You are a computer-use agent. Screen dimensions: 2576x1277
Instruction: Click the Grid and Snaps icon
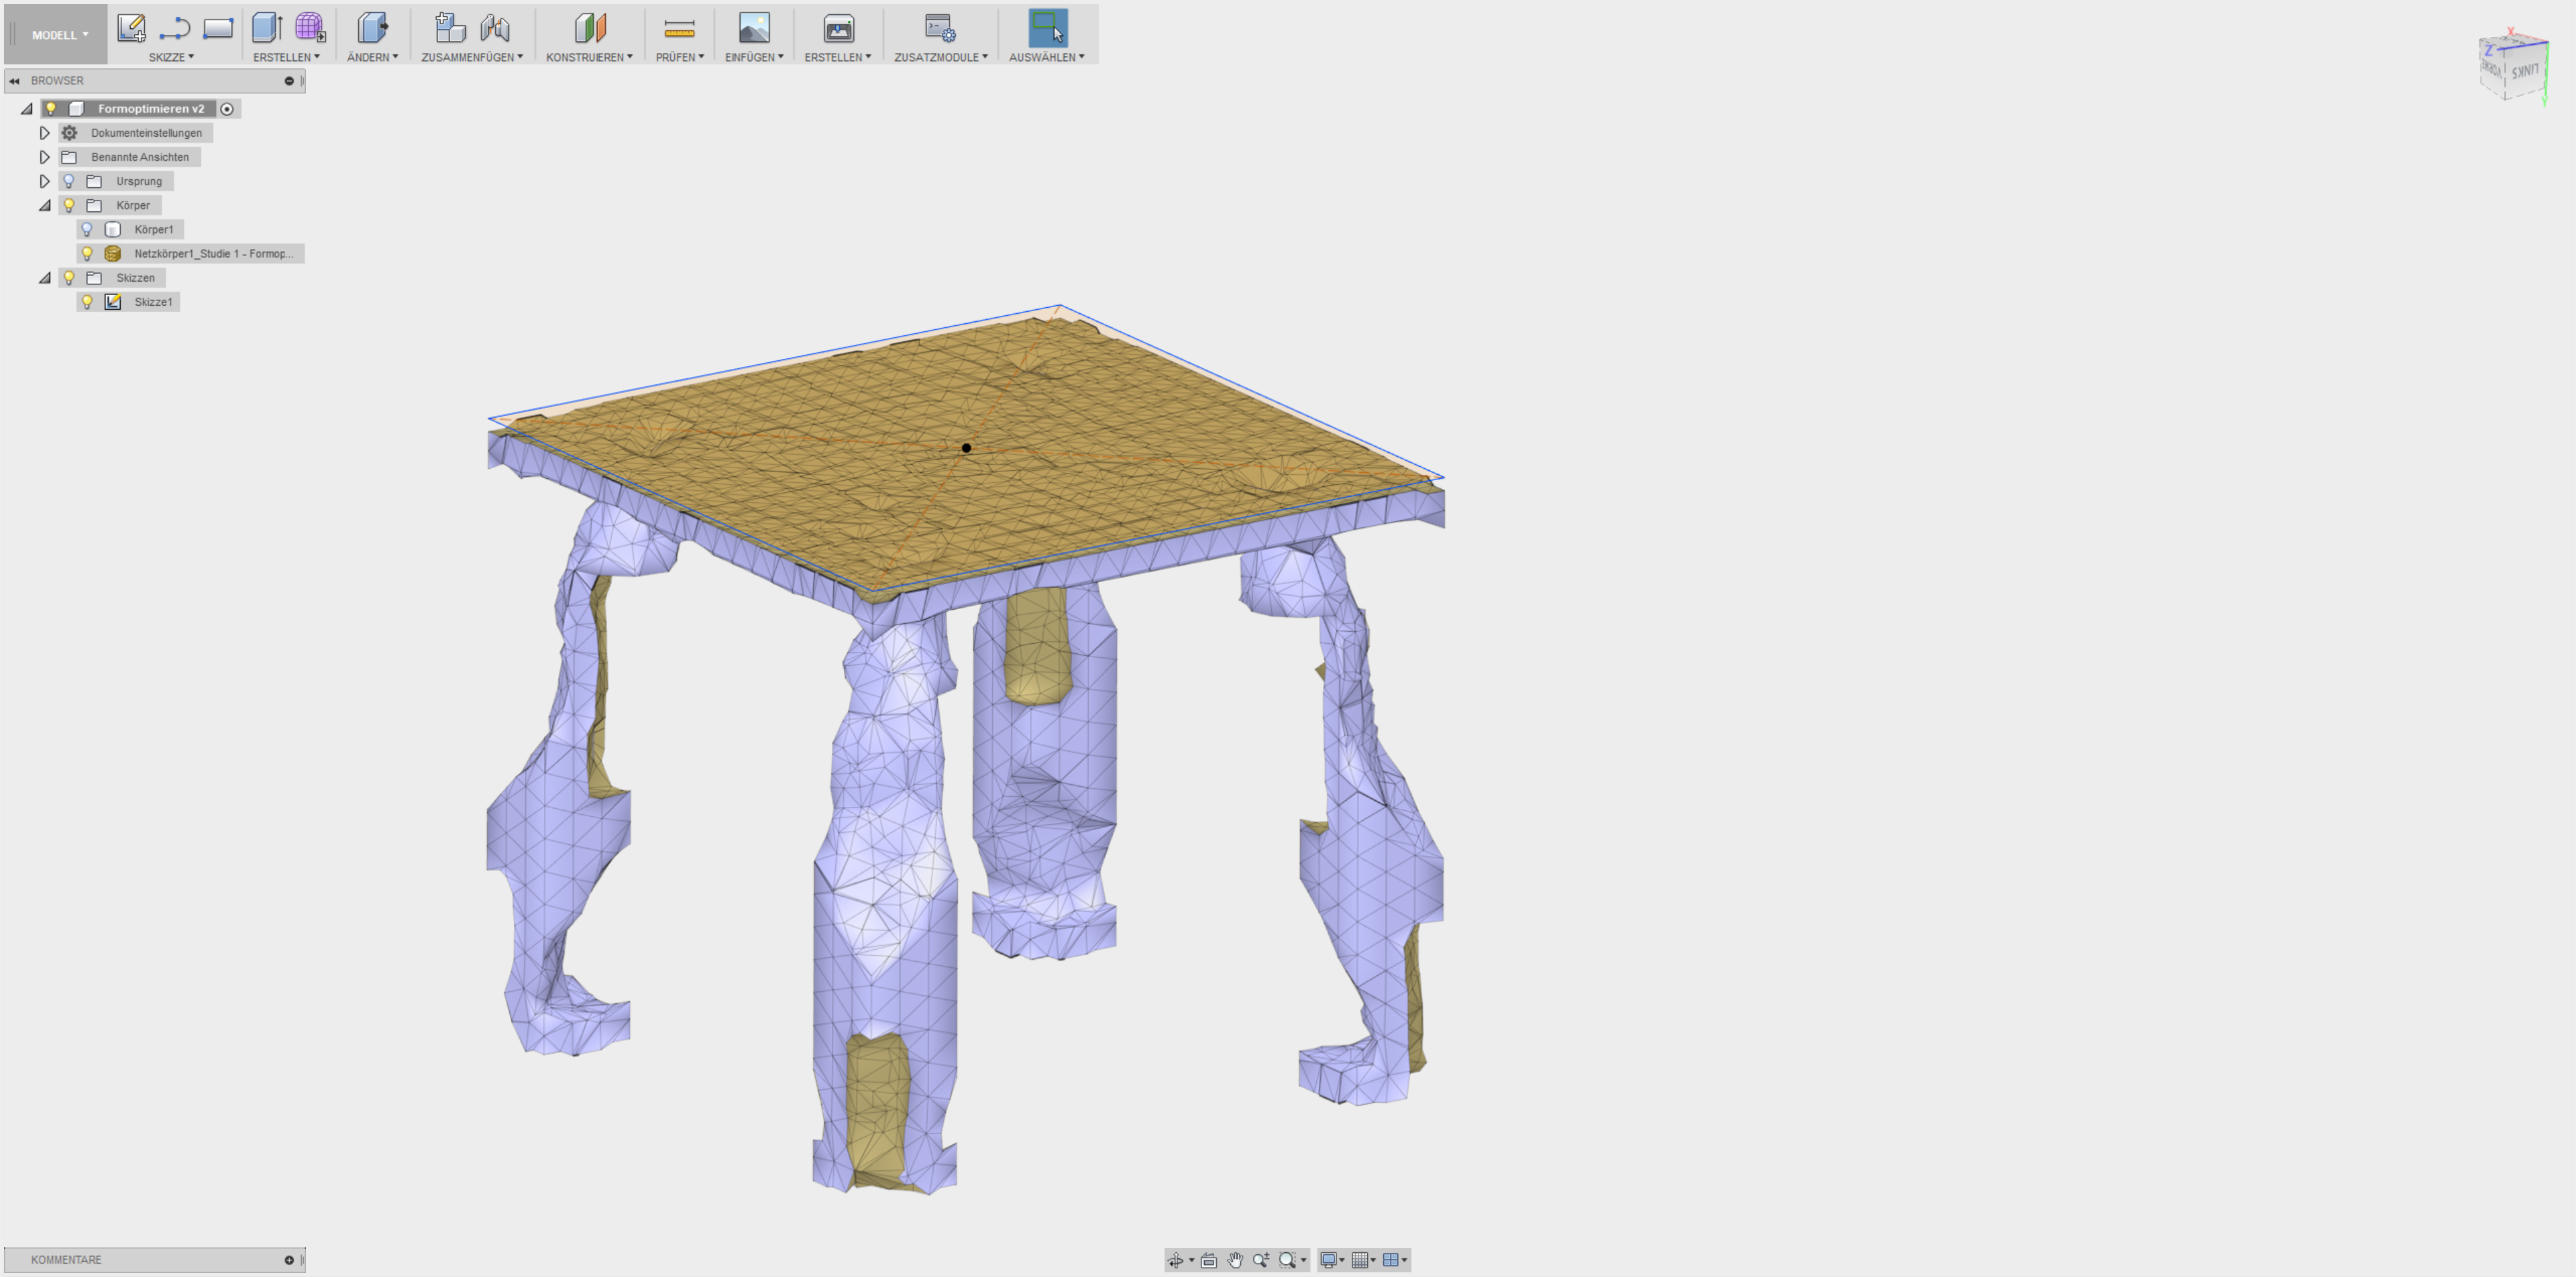[1359, 1260]
